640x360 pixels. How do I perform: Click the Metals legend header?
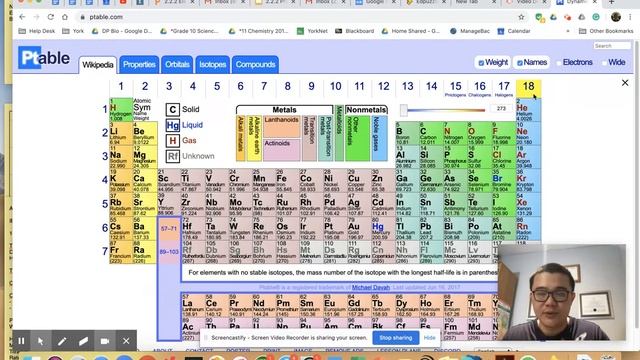[x=284, y=110]
